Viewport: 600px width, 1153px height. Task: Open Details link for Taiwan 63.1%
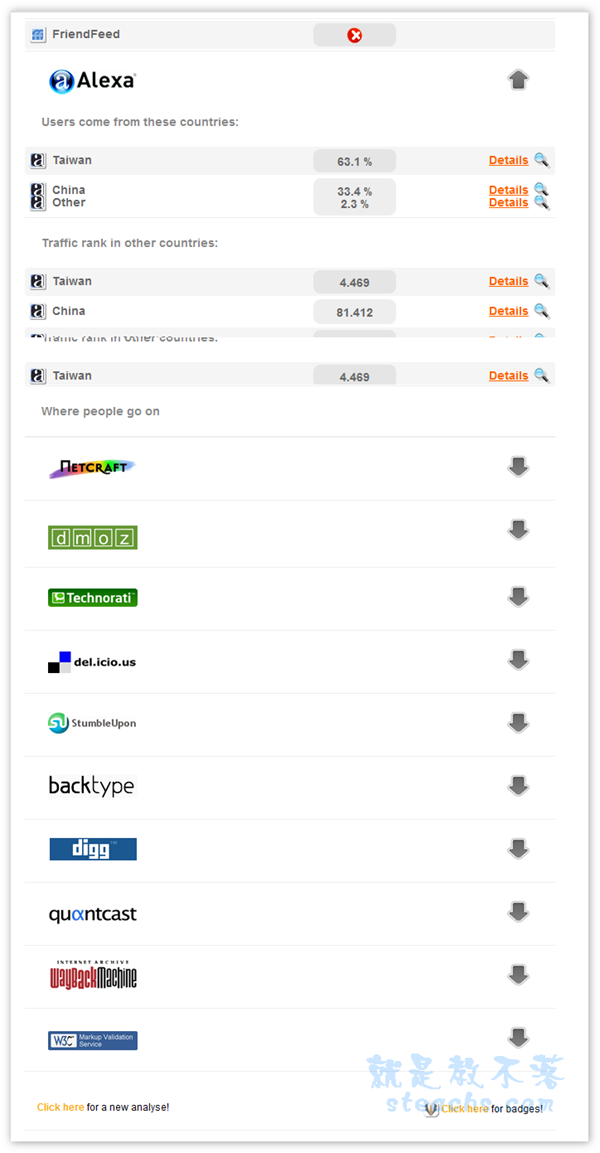(x=508, y=160)
